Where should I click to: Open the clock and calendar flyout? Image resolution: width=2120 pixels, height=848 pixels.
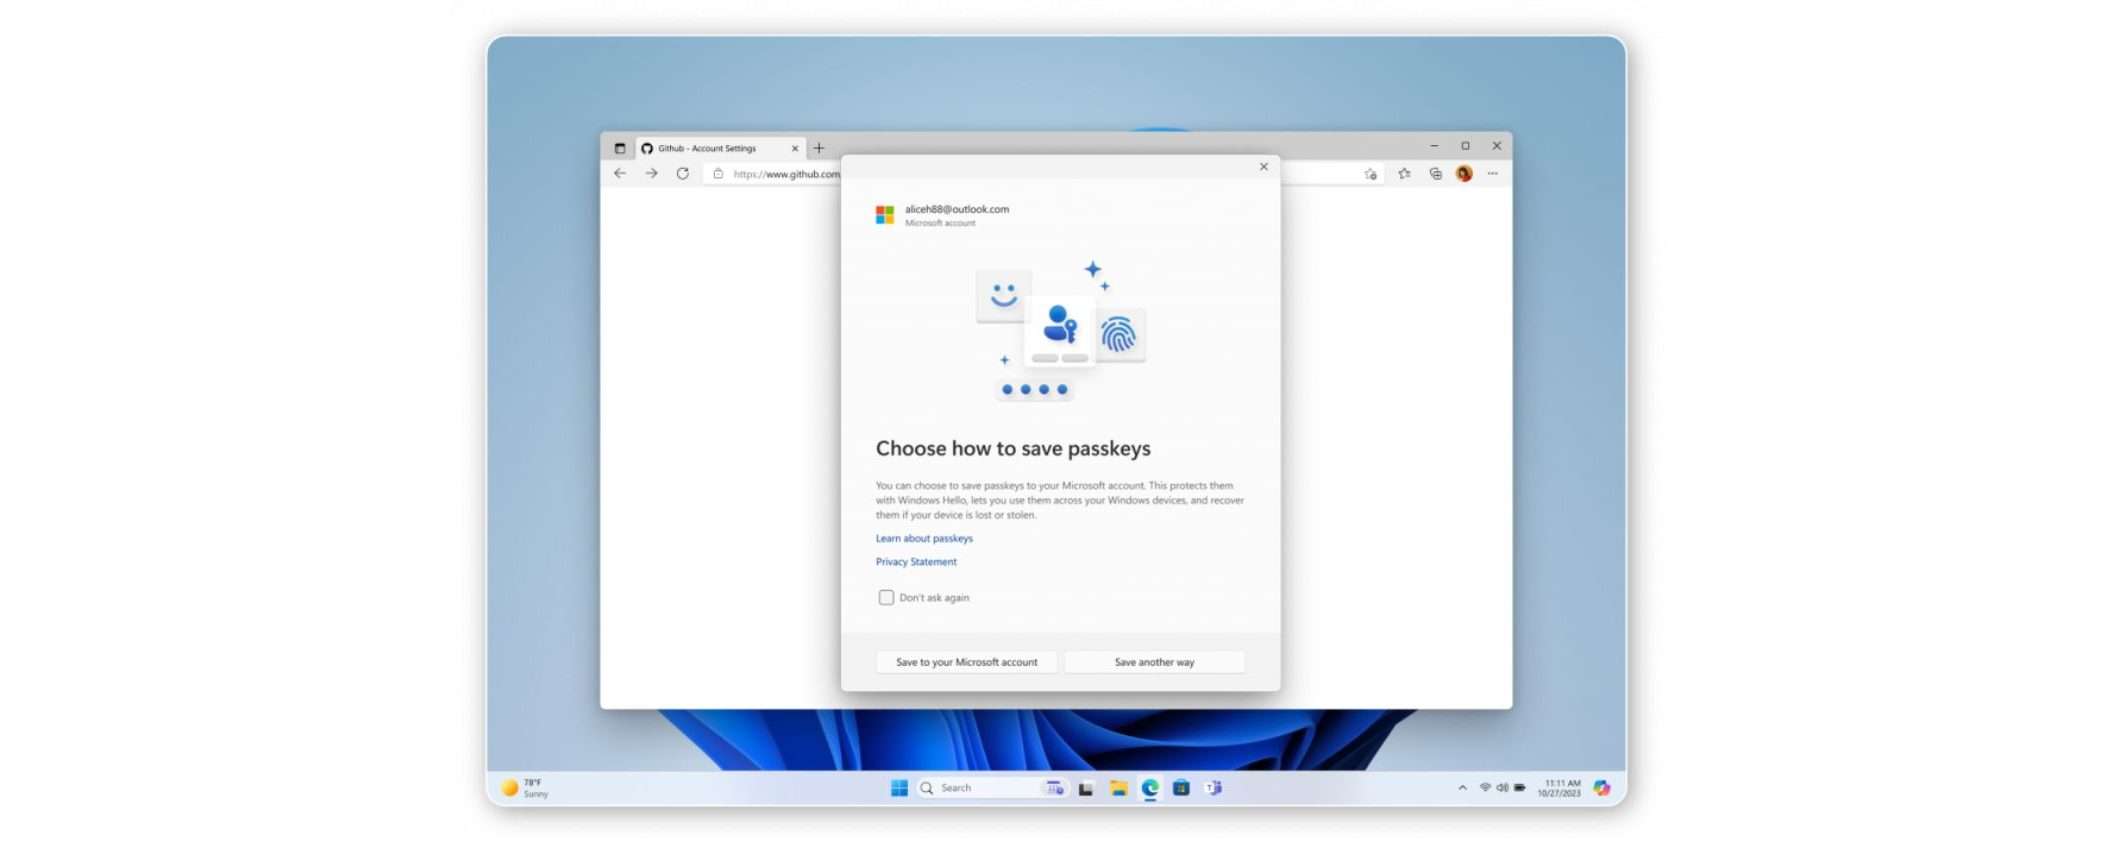tap(1559, 788)
